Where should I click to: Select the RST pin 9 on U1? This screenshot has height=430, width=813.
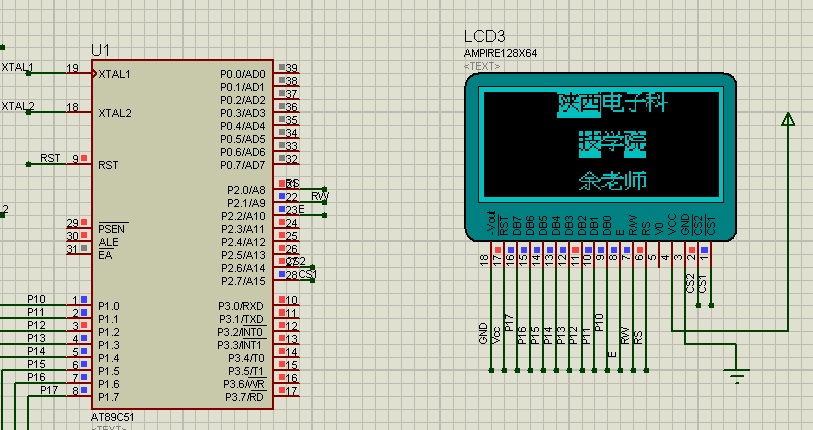click(x=76, y=159)
